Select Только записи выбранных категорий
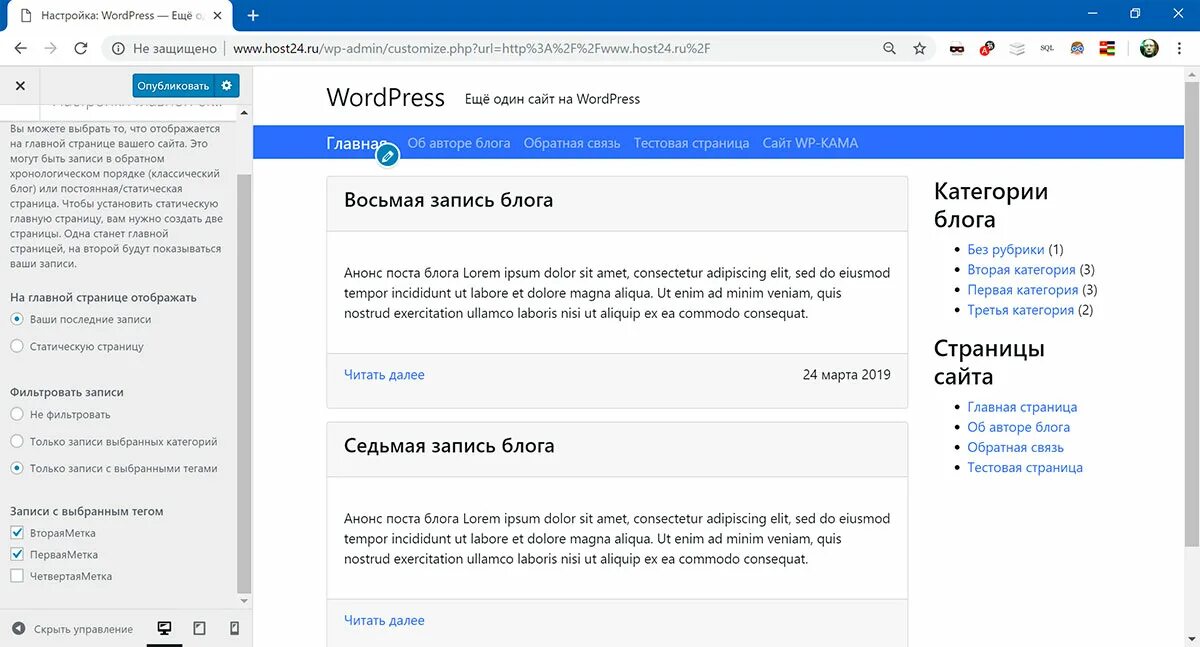Screen dimensions: 1200x647 [17, 441]
